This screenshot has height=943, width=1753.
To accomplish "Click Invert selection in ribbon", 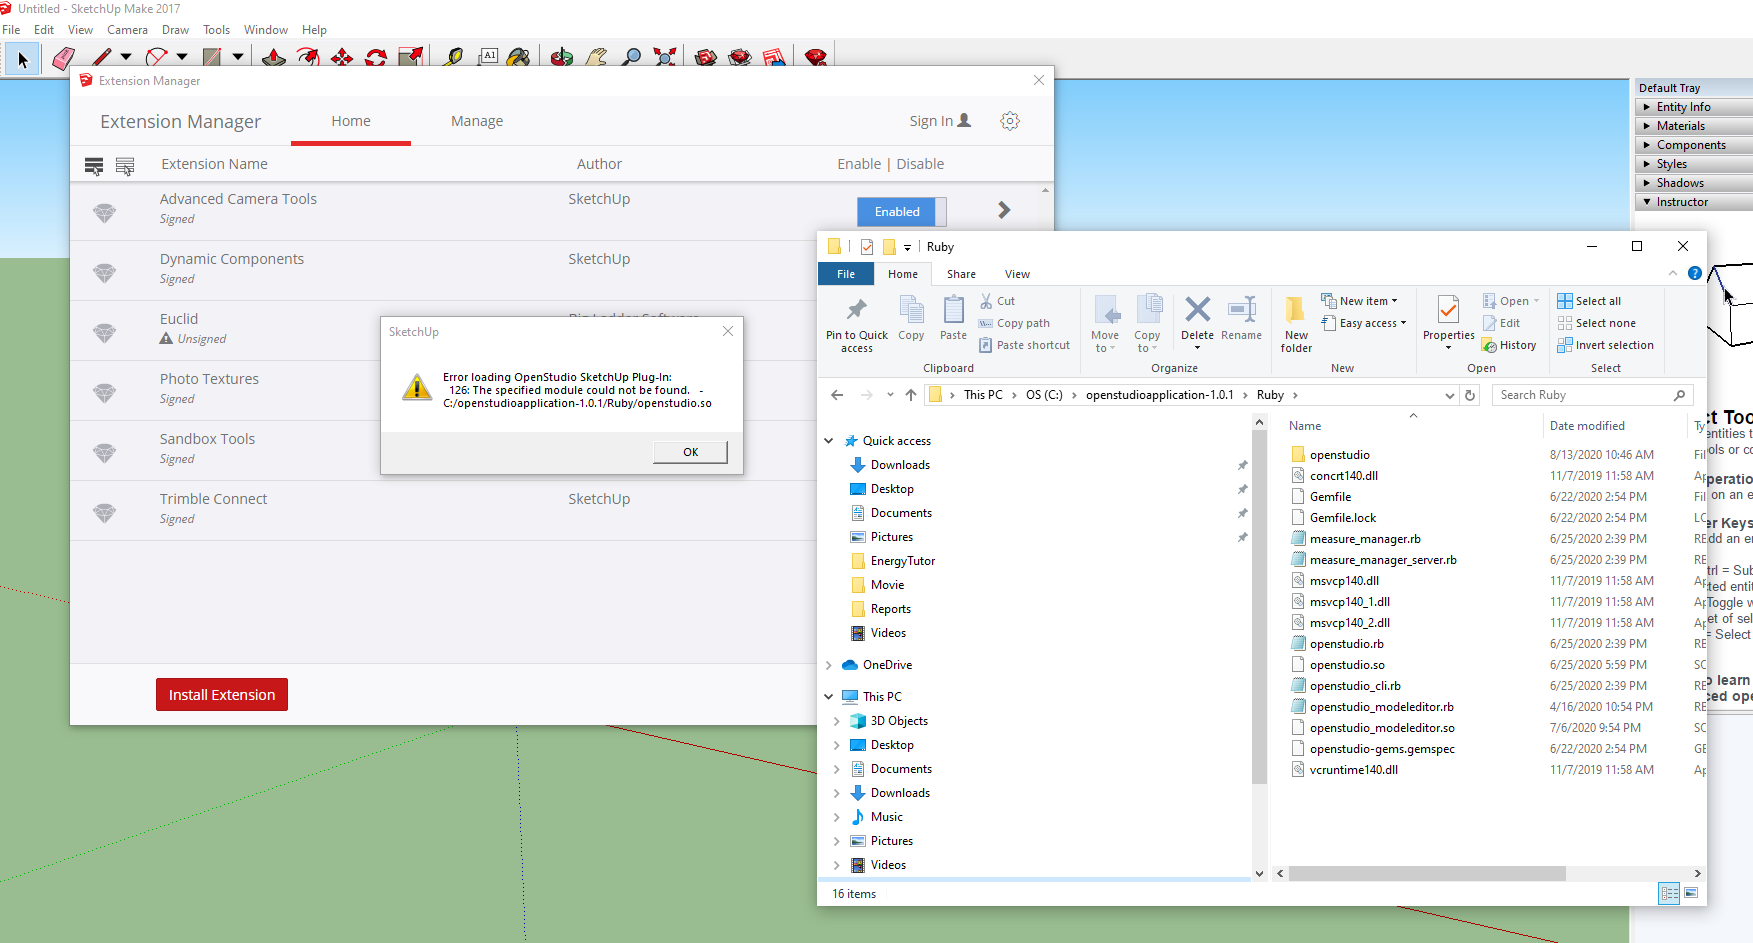I will (x=1605, y=345).
